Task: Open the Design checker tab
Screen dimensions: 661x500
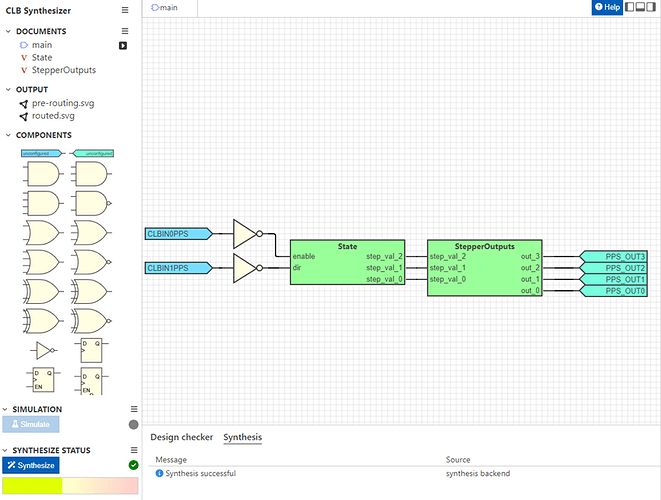Action: (x=182, y=437)
